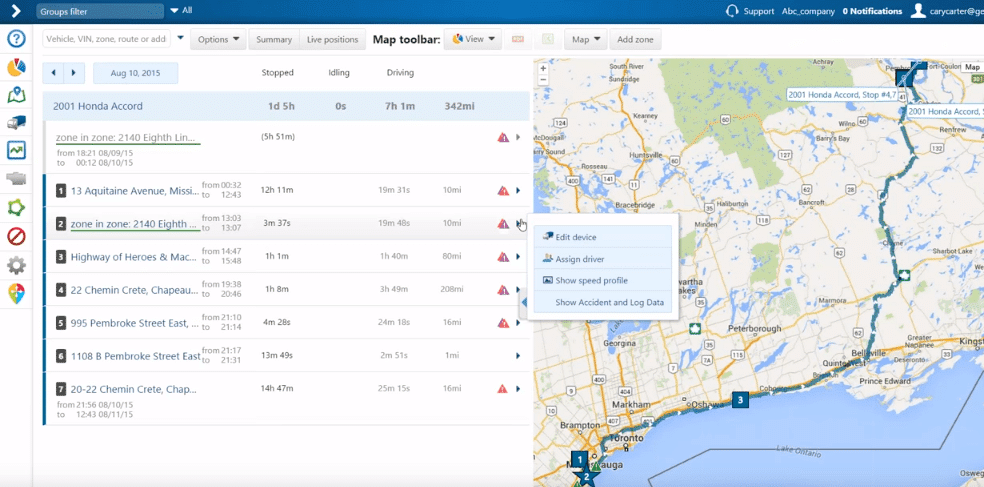Open the Dashboard pie chart sidebar icon

tap(16, 67)
